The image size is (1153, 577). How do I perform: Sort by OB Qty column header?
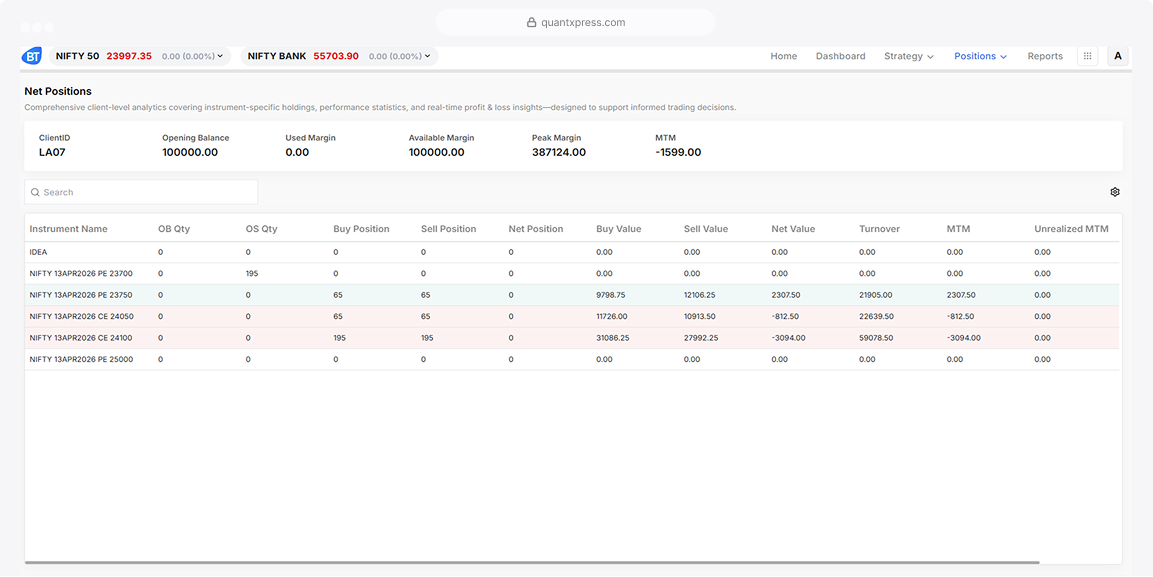tap(174, 229)
